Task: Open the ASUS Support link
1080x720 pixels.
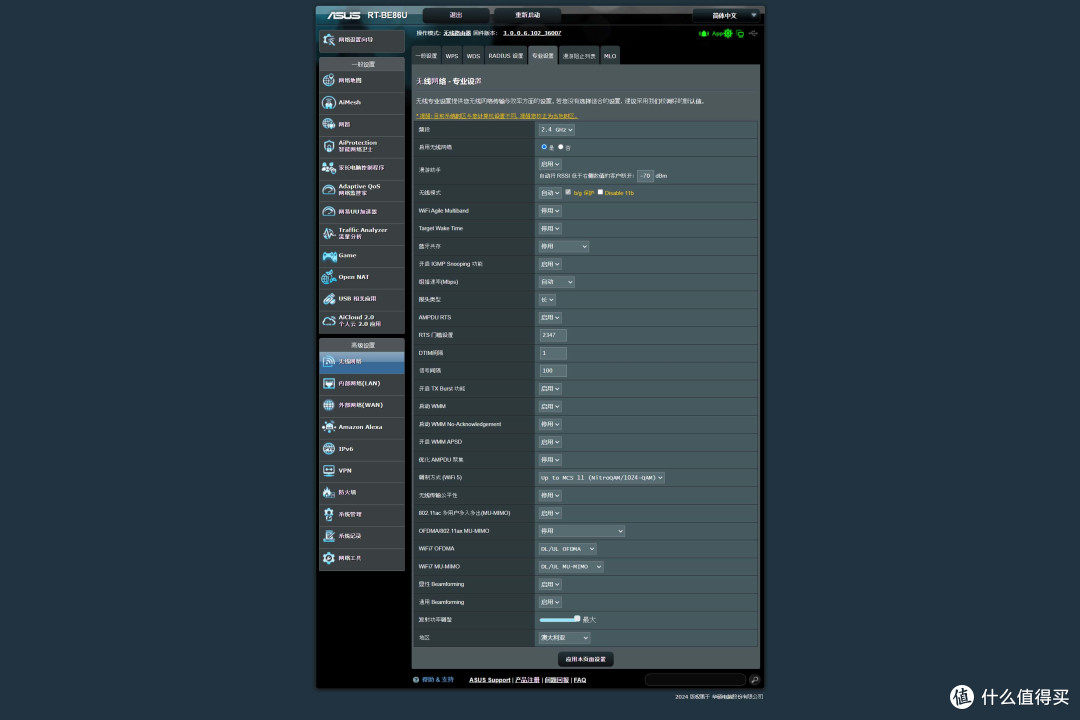Action: click(490, 680)
